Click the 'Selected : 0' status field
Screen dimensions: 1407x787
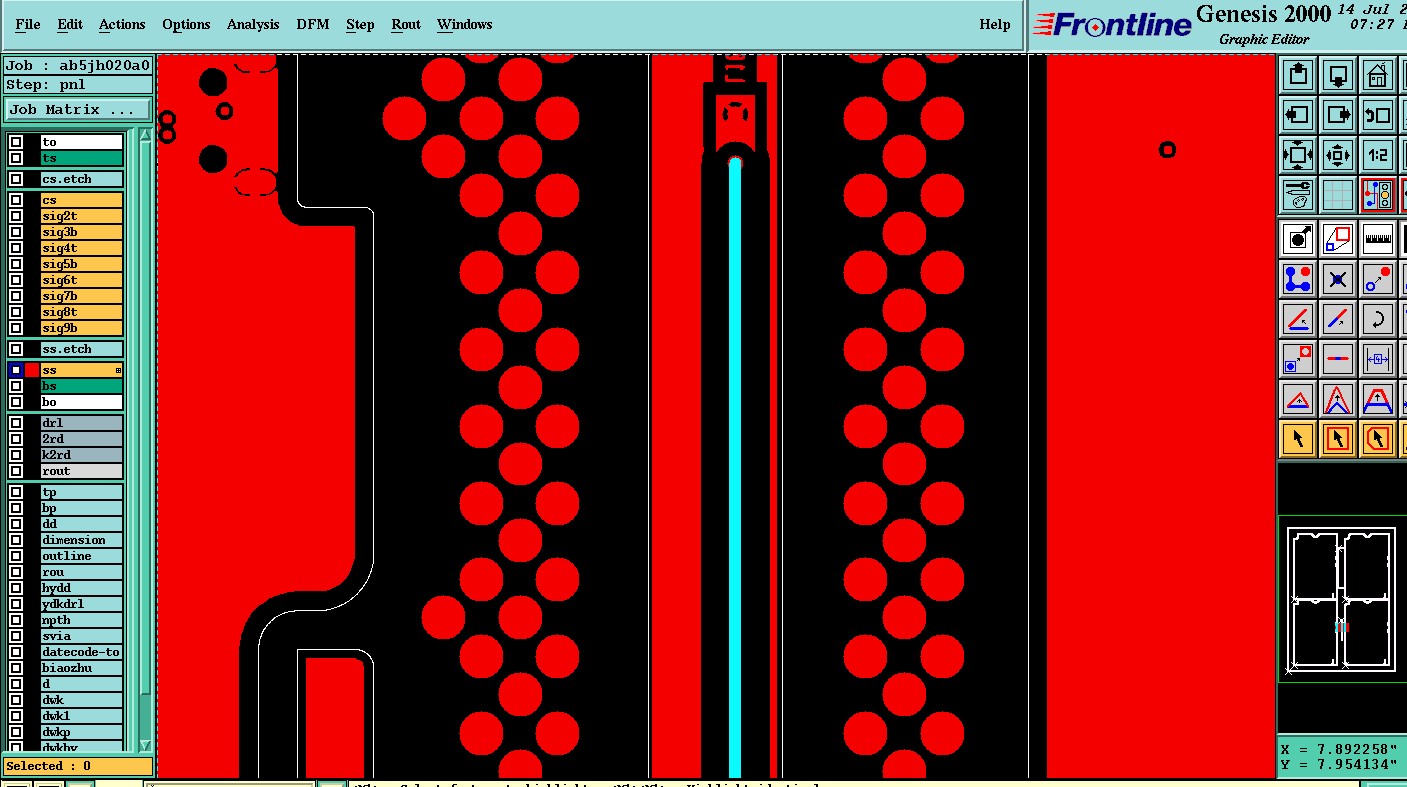pyautogui.click(x=77, y=766)
